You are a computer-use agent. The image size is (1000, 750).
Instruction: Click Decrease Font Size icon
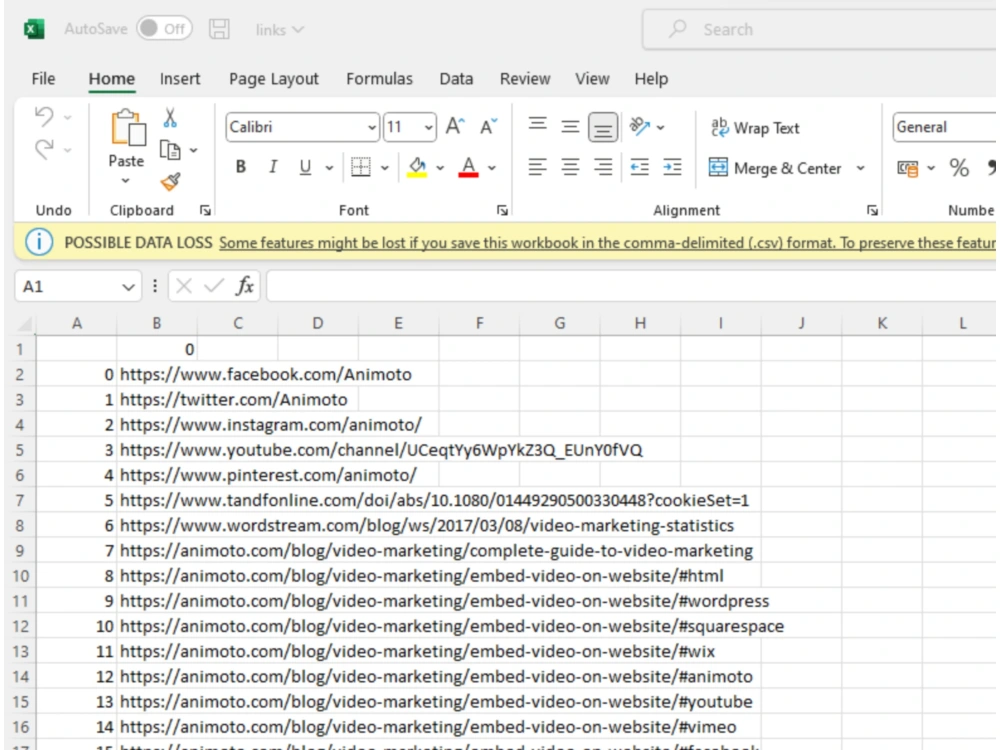click(489, 126)
